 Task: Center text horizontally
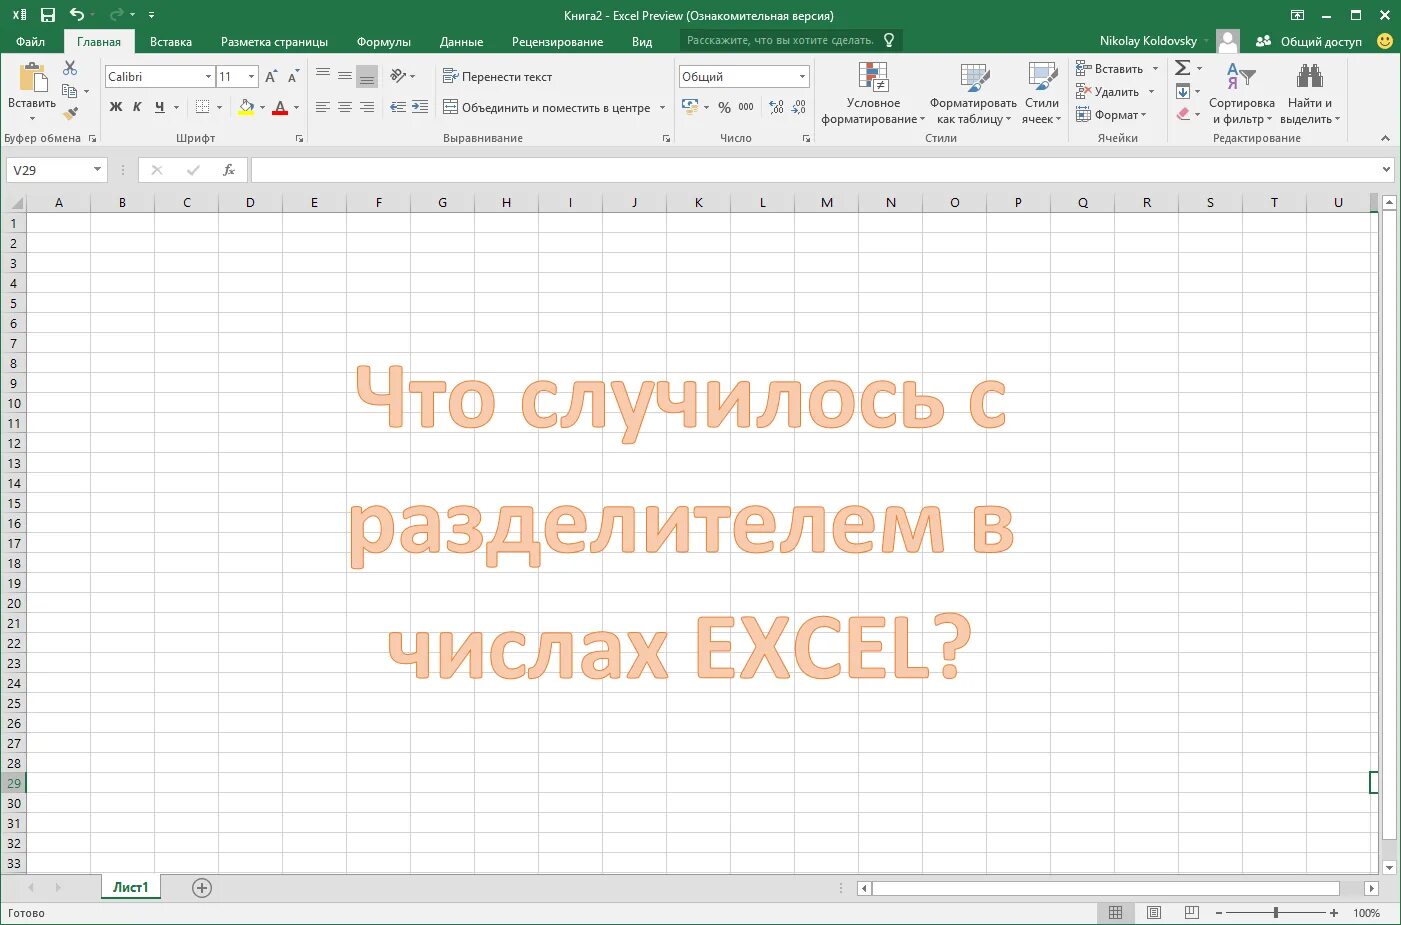pyautogui.click(x=345, y=107)
